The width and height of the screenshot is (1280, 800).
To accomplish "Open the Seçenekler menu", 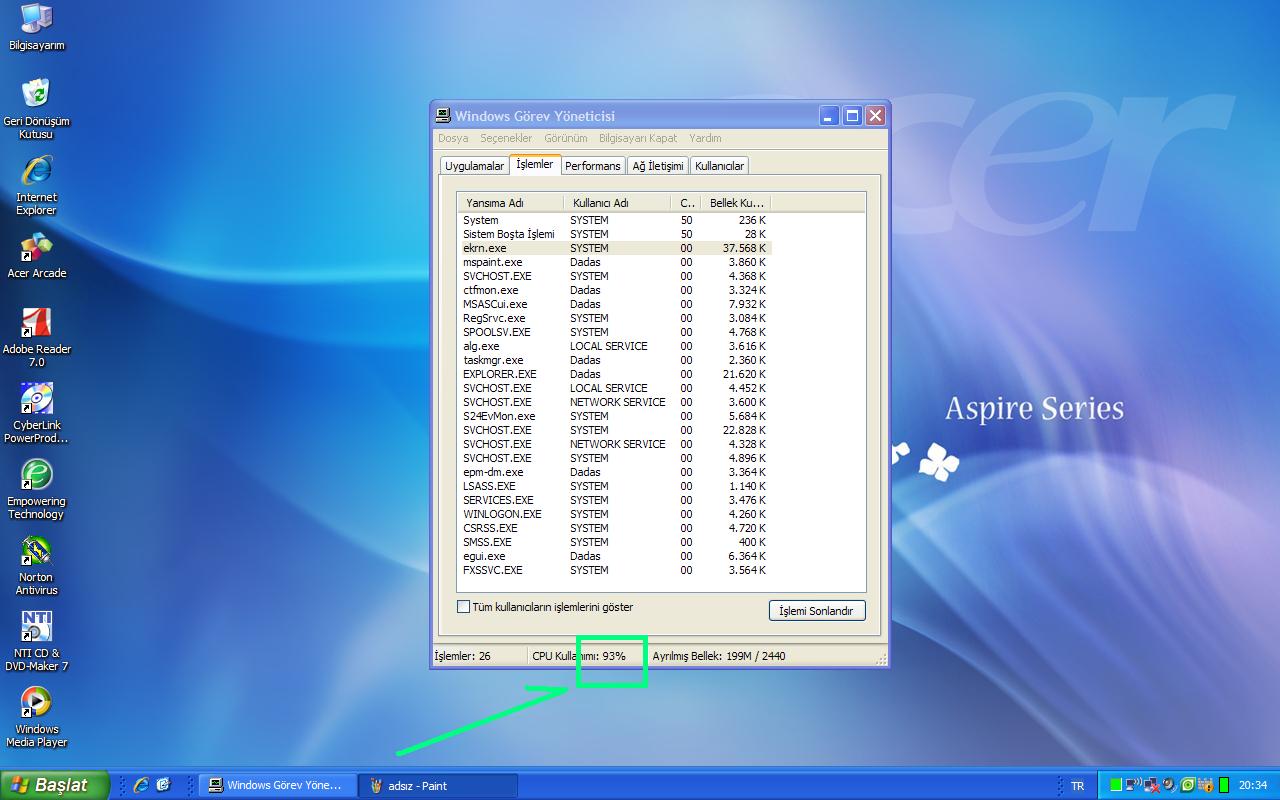I will click(x=506, y=138).
